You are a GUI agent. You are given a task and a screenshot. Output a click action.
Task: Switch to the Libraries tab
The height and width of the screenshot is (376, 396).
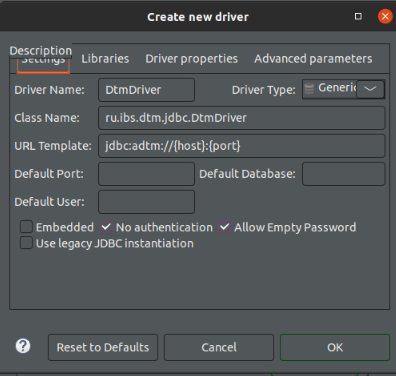(x=105, y=59)
